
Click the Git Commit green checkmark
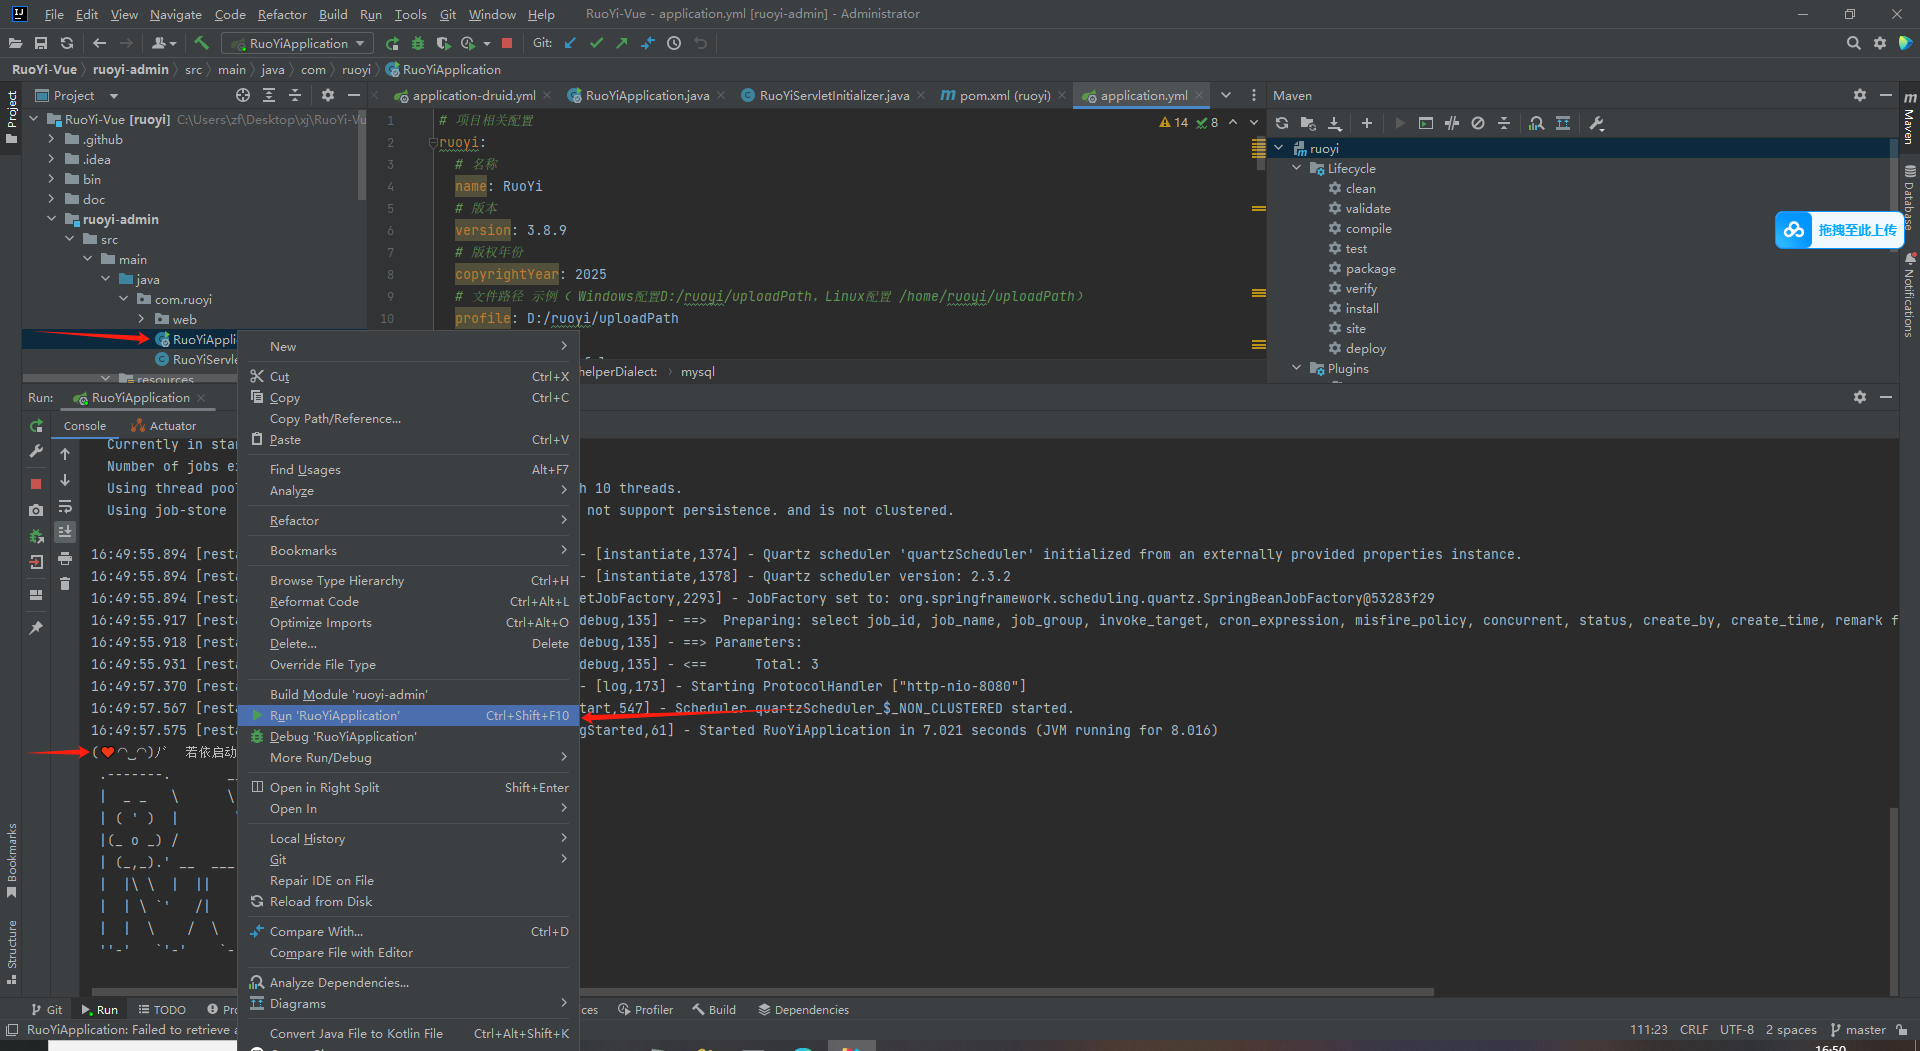[597, 43]
